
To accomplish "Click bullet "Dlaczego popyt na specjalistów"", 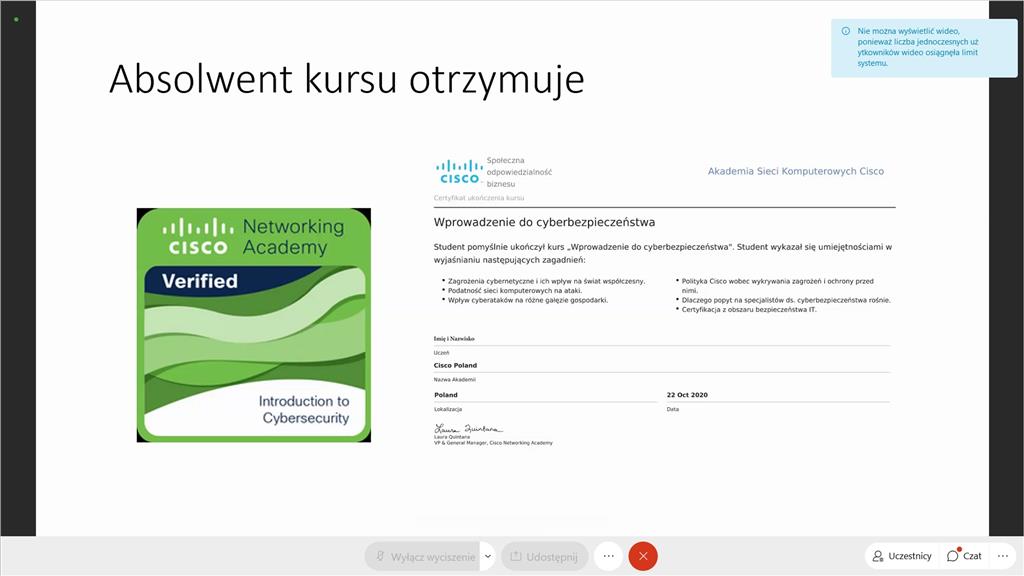I will [x=786, y=300].
